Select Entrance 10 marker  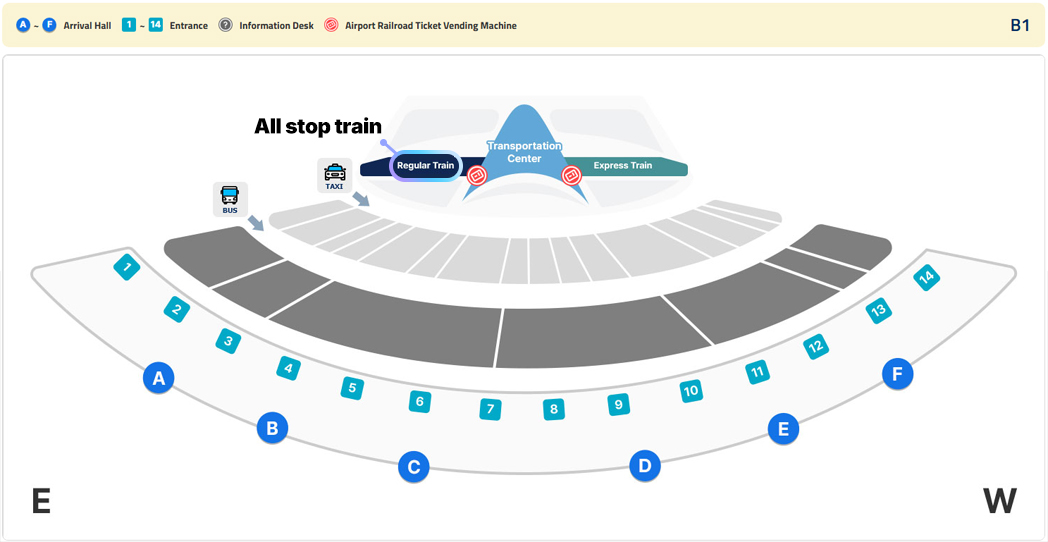(690, 391)
